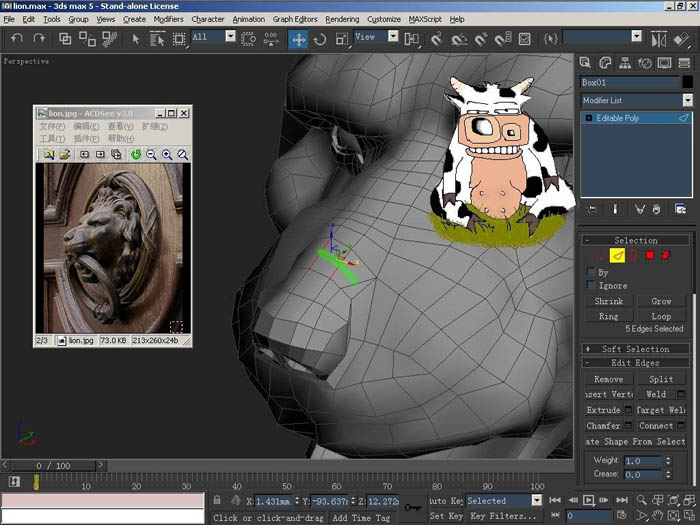Collapse the Selection rollout

(635, 240)
